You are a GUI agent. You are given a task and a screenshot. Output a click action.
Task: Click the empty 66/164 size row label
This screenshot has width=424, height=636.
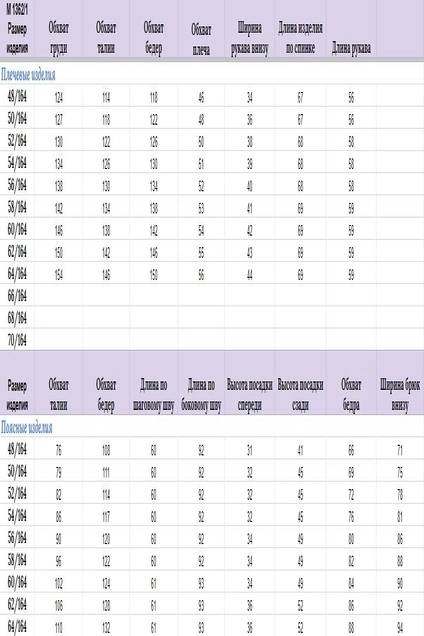[17, 296]
